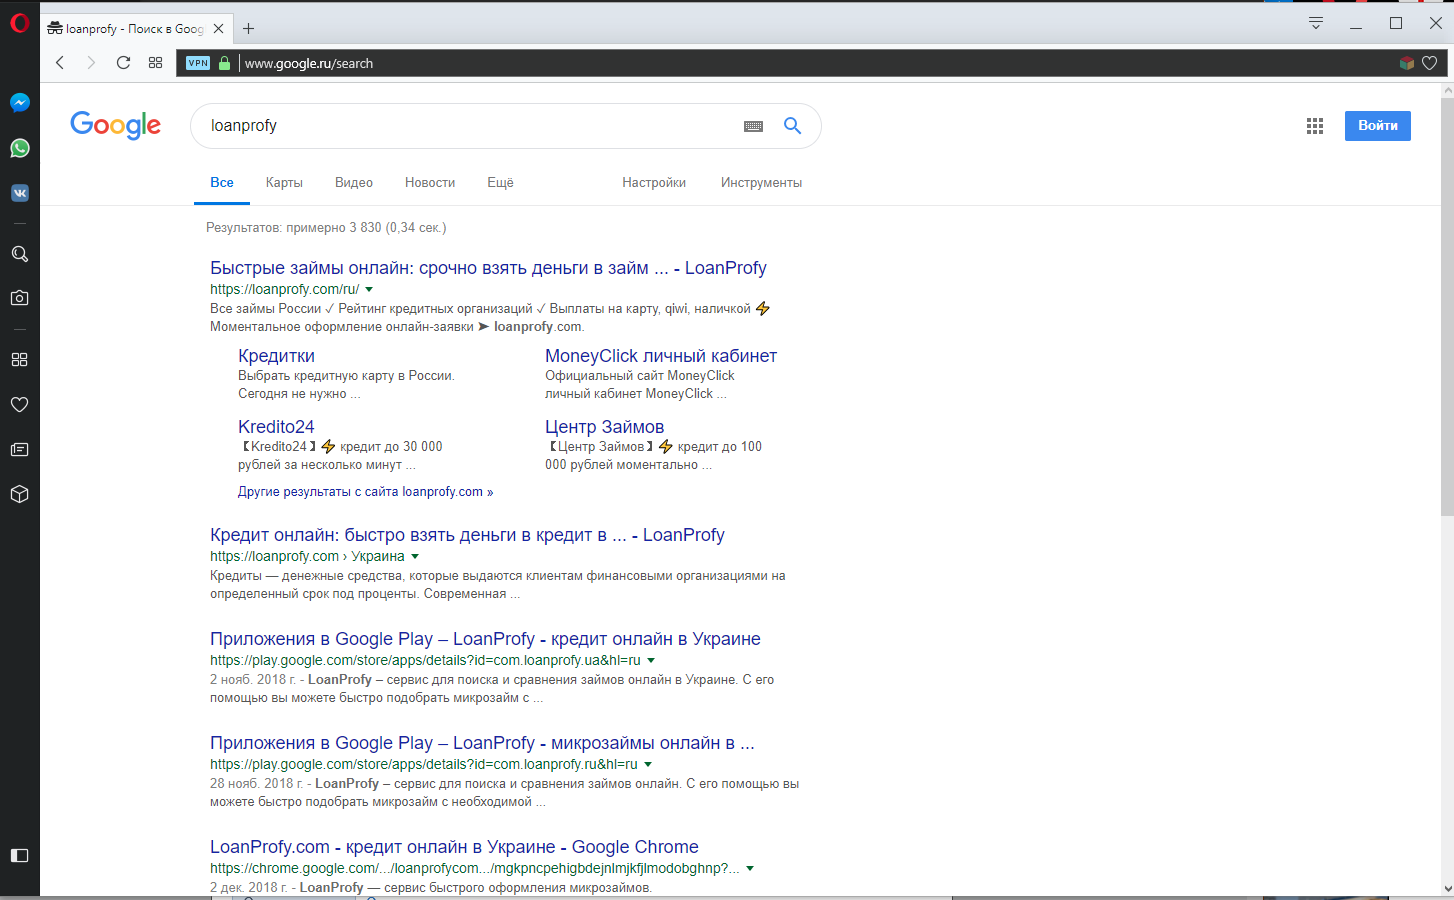The width and height of the screenshot is (1454, 900).
Task: Bookmark this page with the heart icon
Action: [1430, 63]
